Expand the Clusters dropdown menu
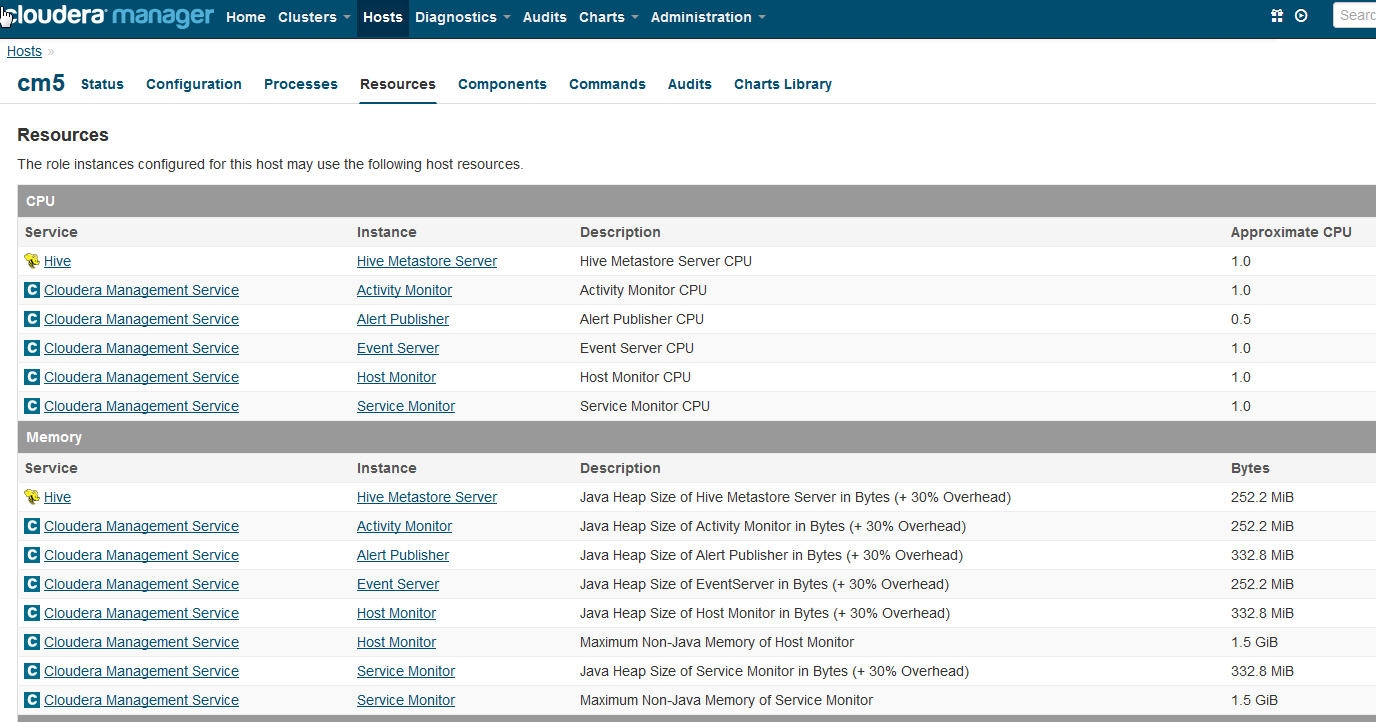 pos(314,17)
